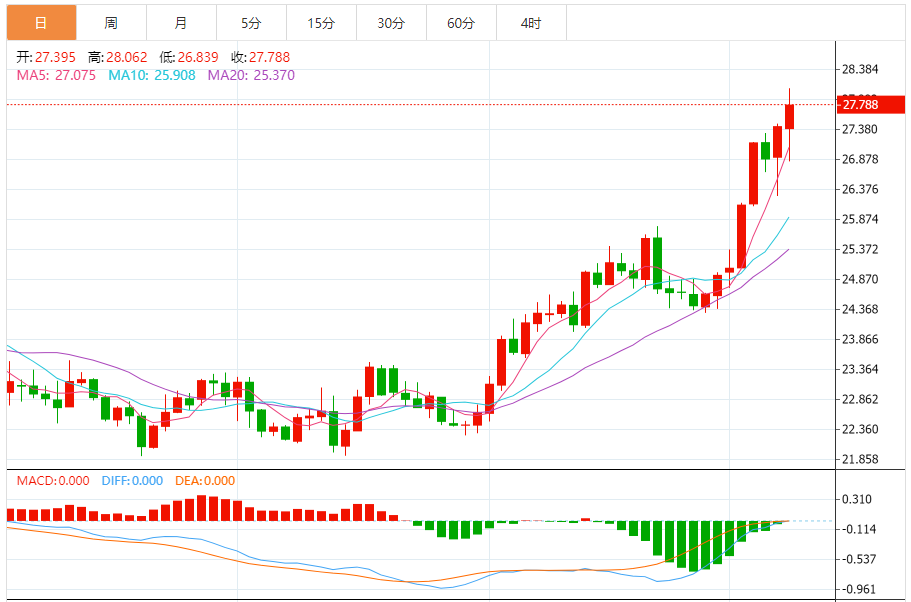The image size is (911, 602).
Task: Click the 22.360 price axis label
Action: pos(860,429)
